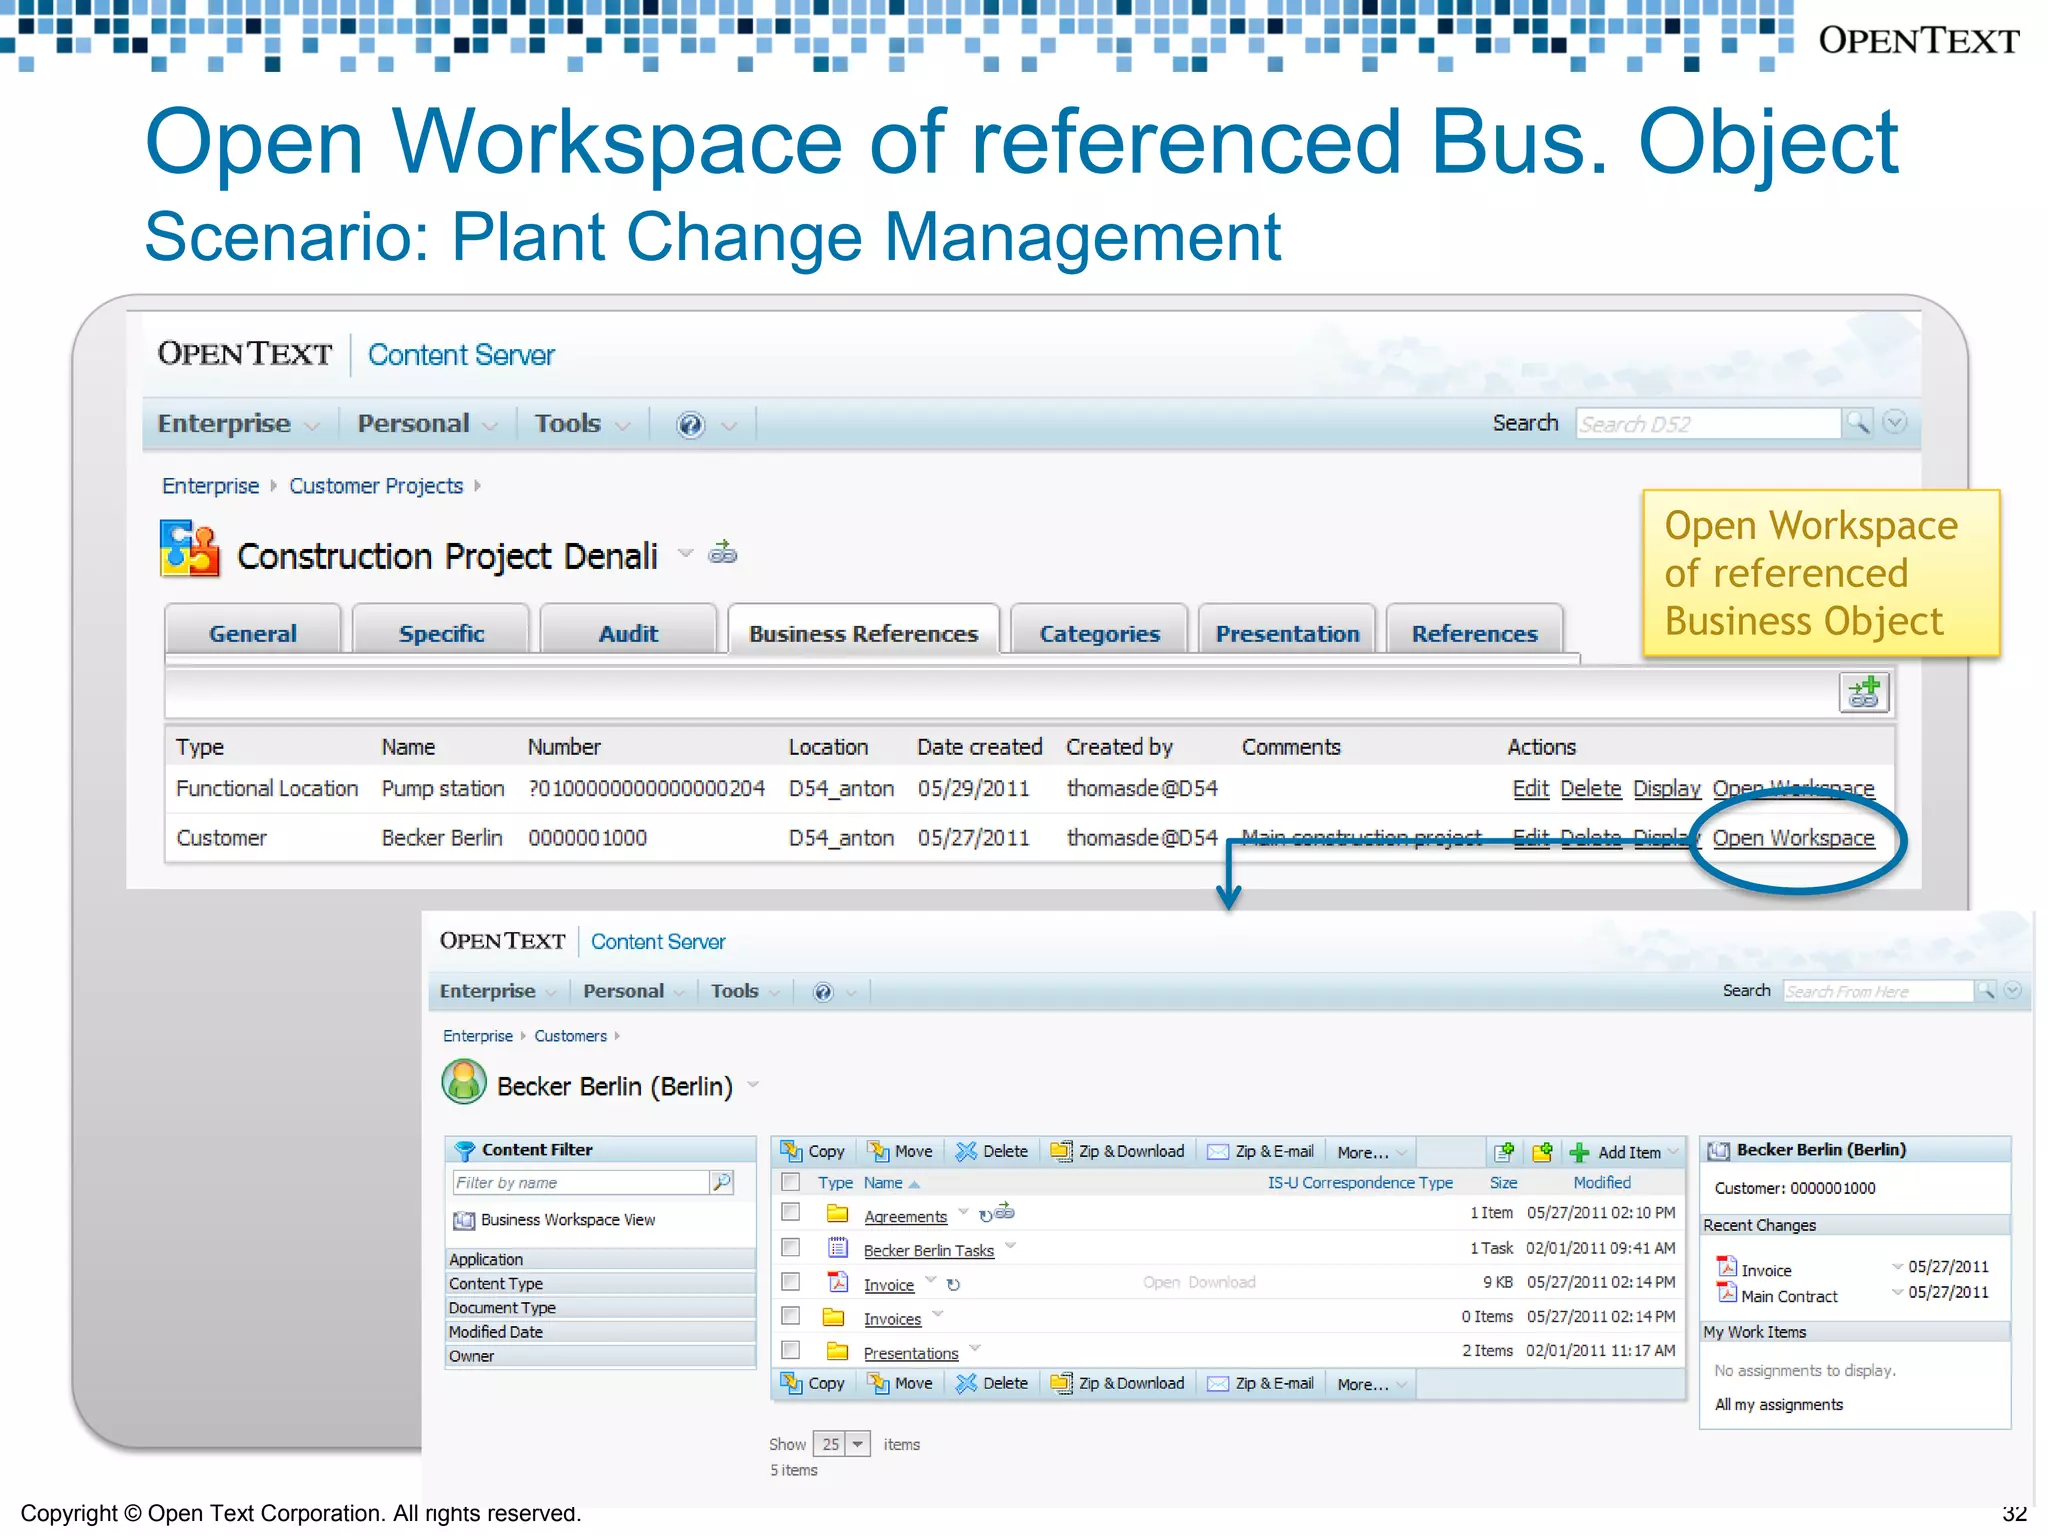
Task: Switch to the Presentation tab
Action: [x=1287, y=633]
